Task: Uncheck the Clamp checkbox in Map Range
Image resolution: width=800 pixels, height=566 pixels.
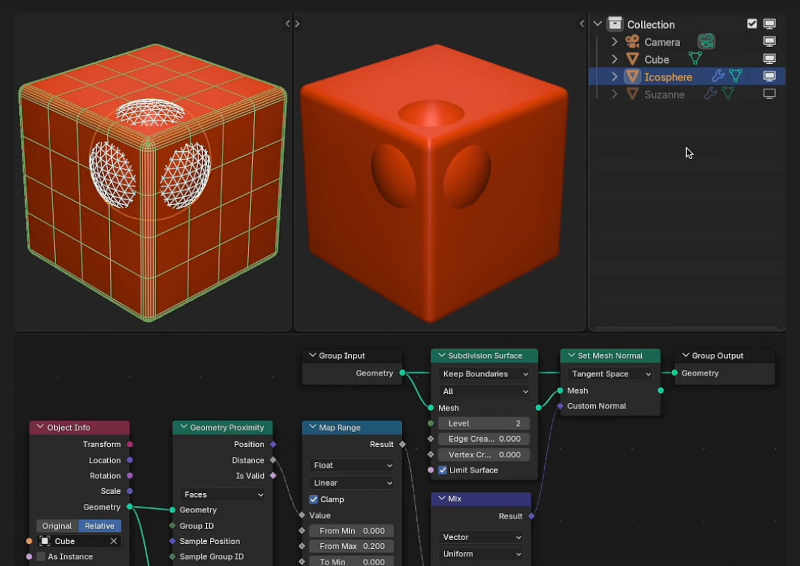Action: click(313, 499)
